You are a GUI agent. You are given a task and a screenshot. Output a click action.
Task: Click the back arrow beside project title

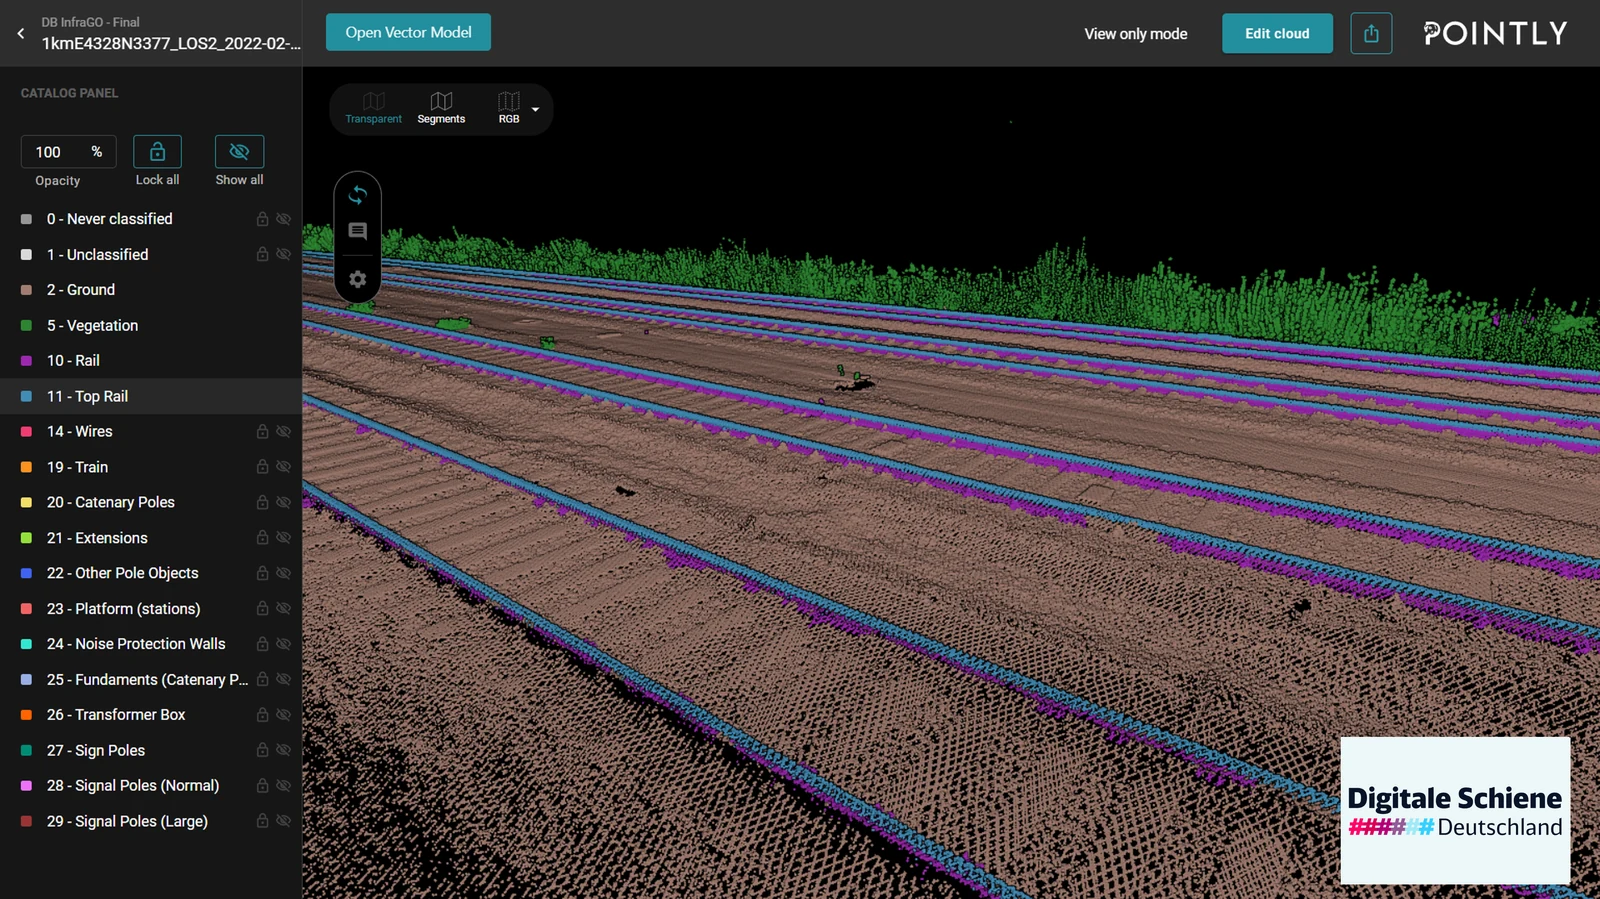click(x=21, y=33)
